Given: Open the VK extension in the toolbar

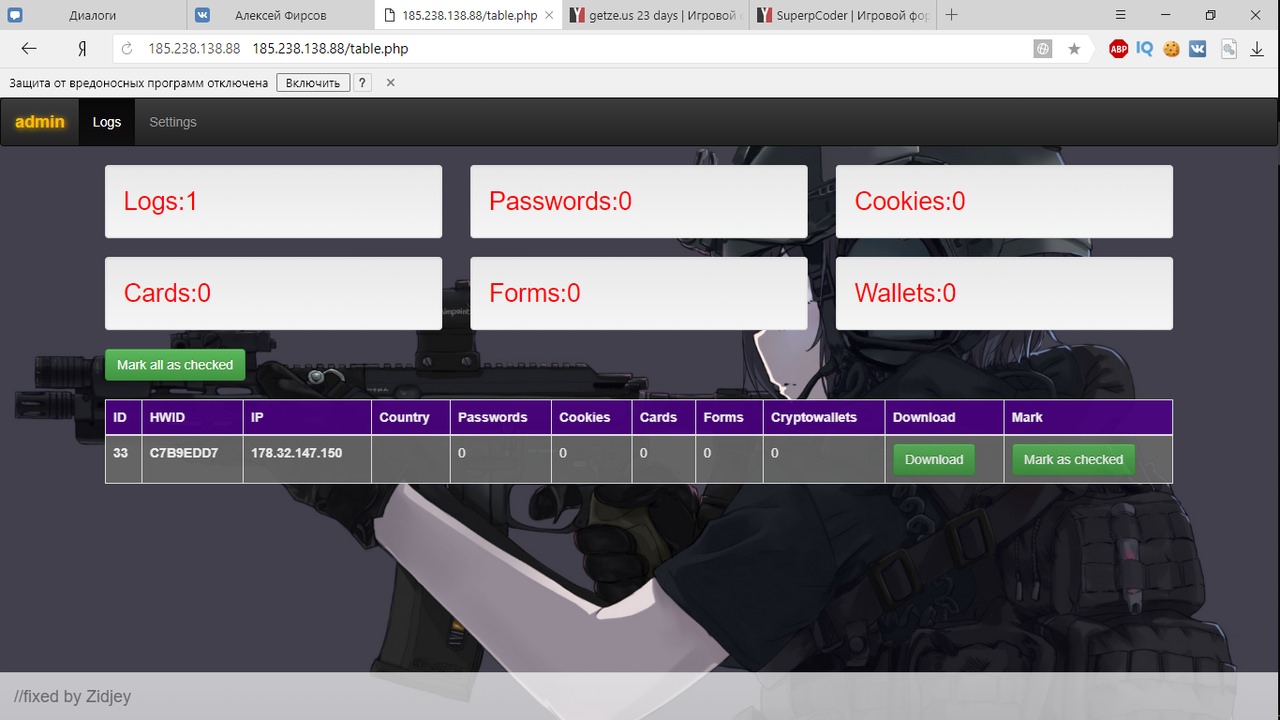Looking at the screenshot, I should coord(1197,49).
